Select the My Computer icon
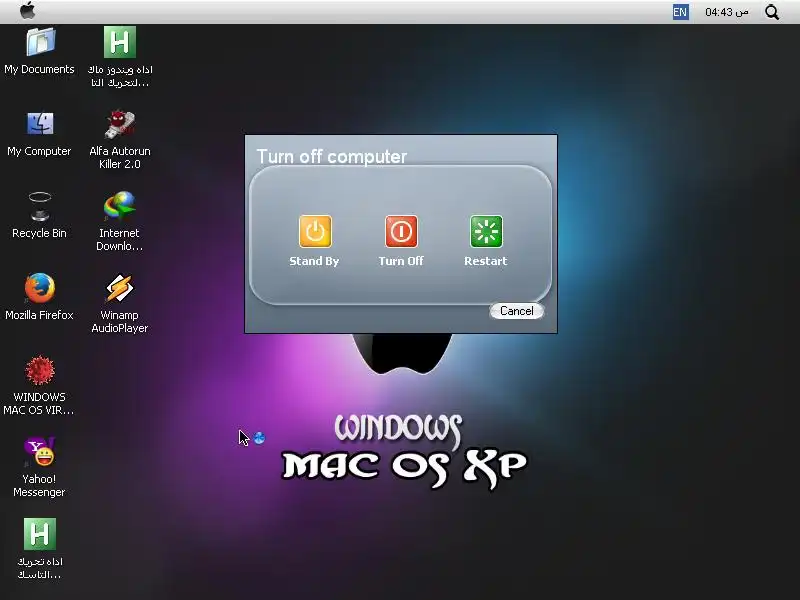 tap(40, 124)
